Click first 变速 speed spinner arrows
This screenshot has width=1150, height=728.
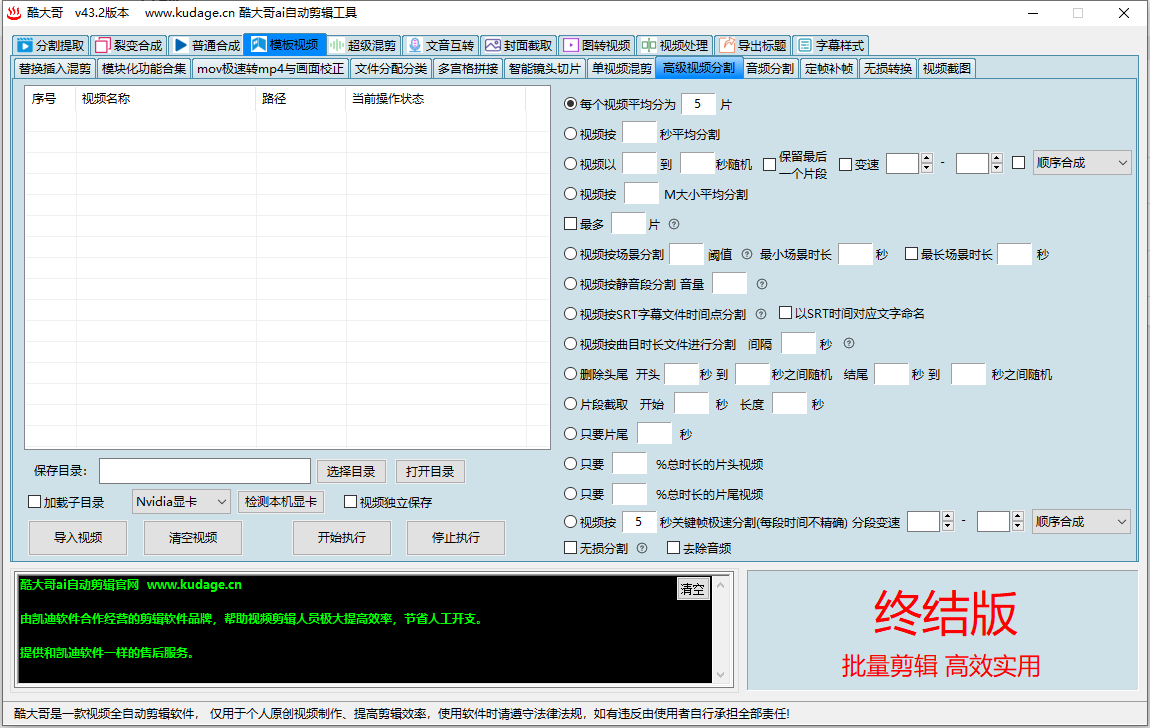(927, 163)
